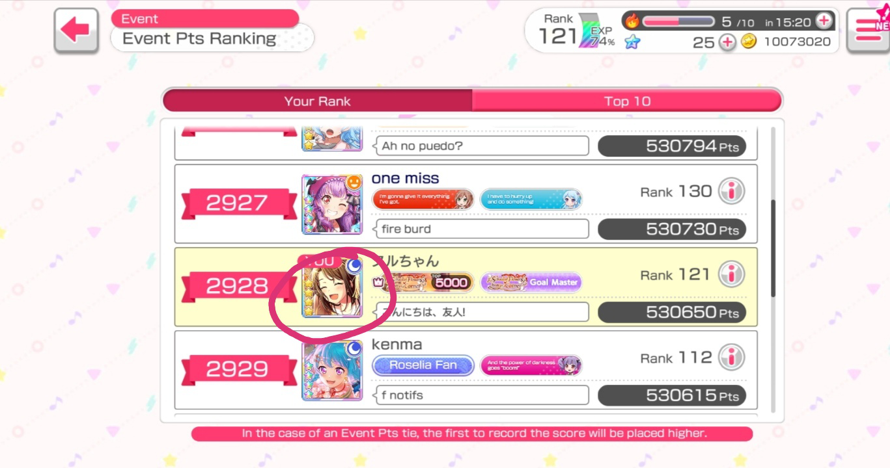Tap the circled brown-haired player avatar
890x468 pixels.
[x=332, y=288]
